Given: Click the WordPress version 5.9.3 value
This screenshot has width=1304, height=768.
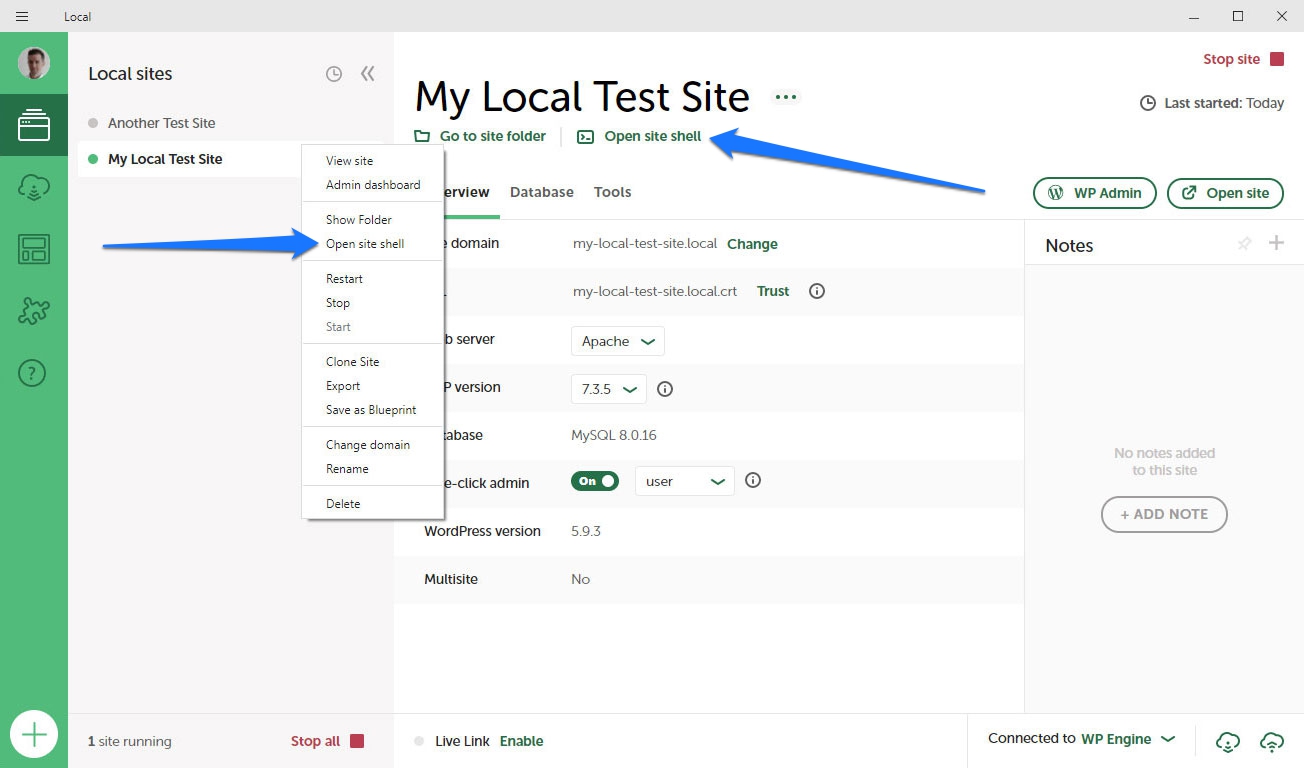Looking at the screenshot, I should click(586, 531).
